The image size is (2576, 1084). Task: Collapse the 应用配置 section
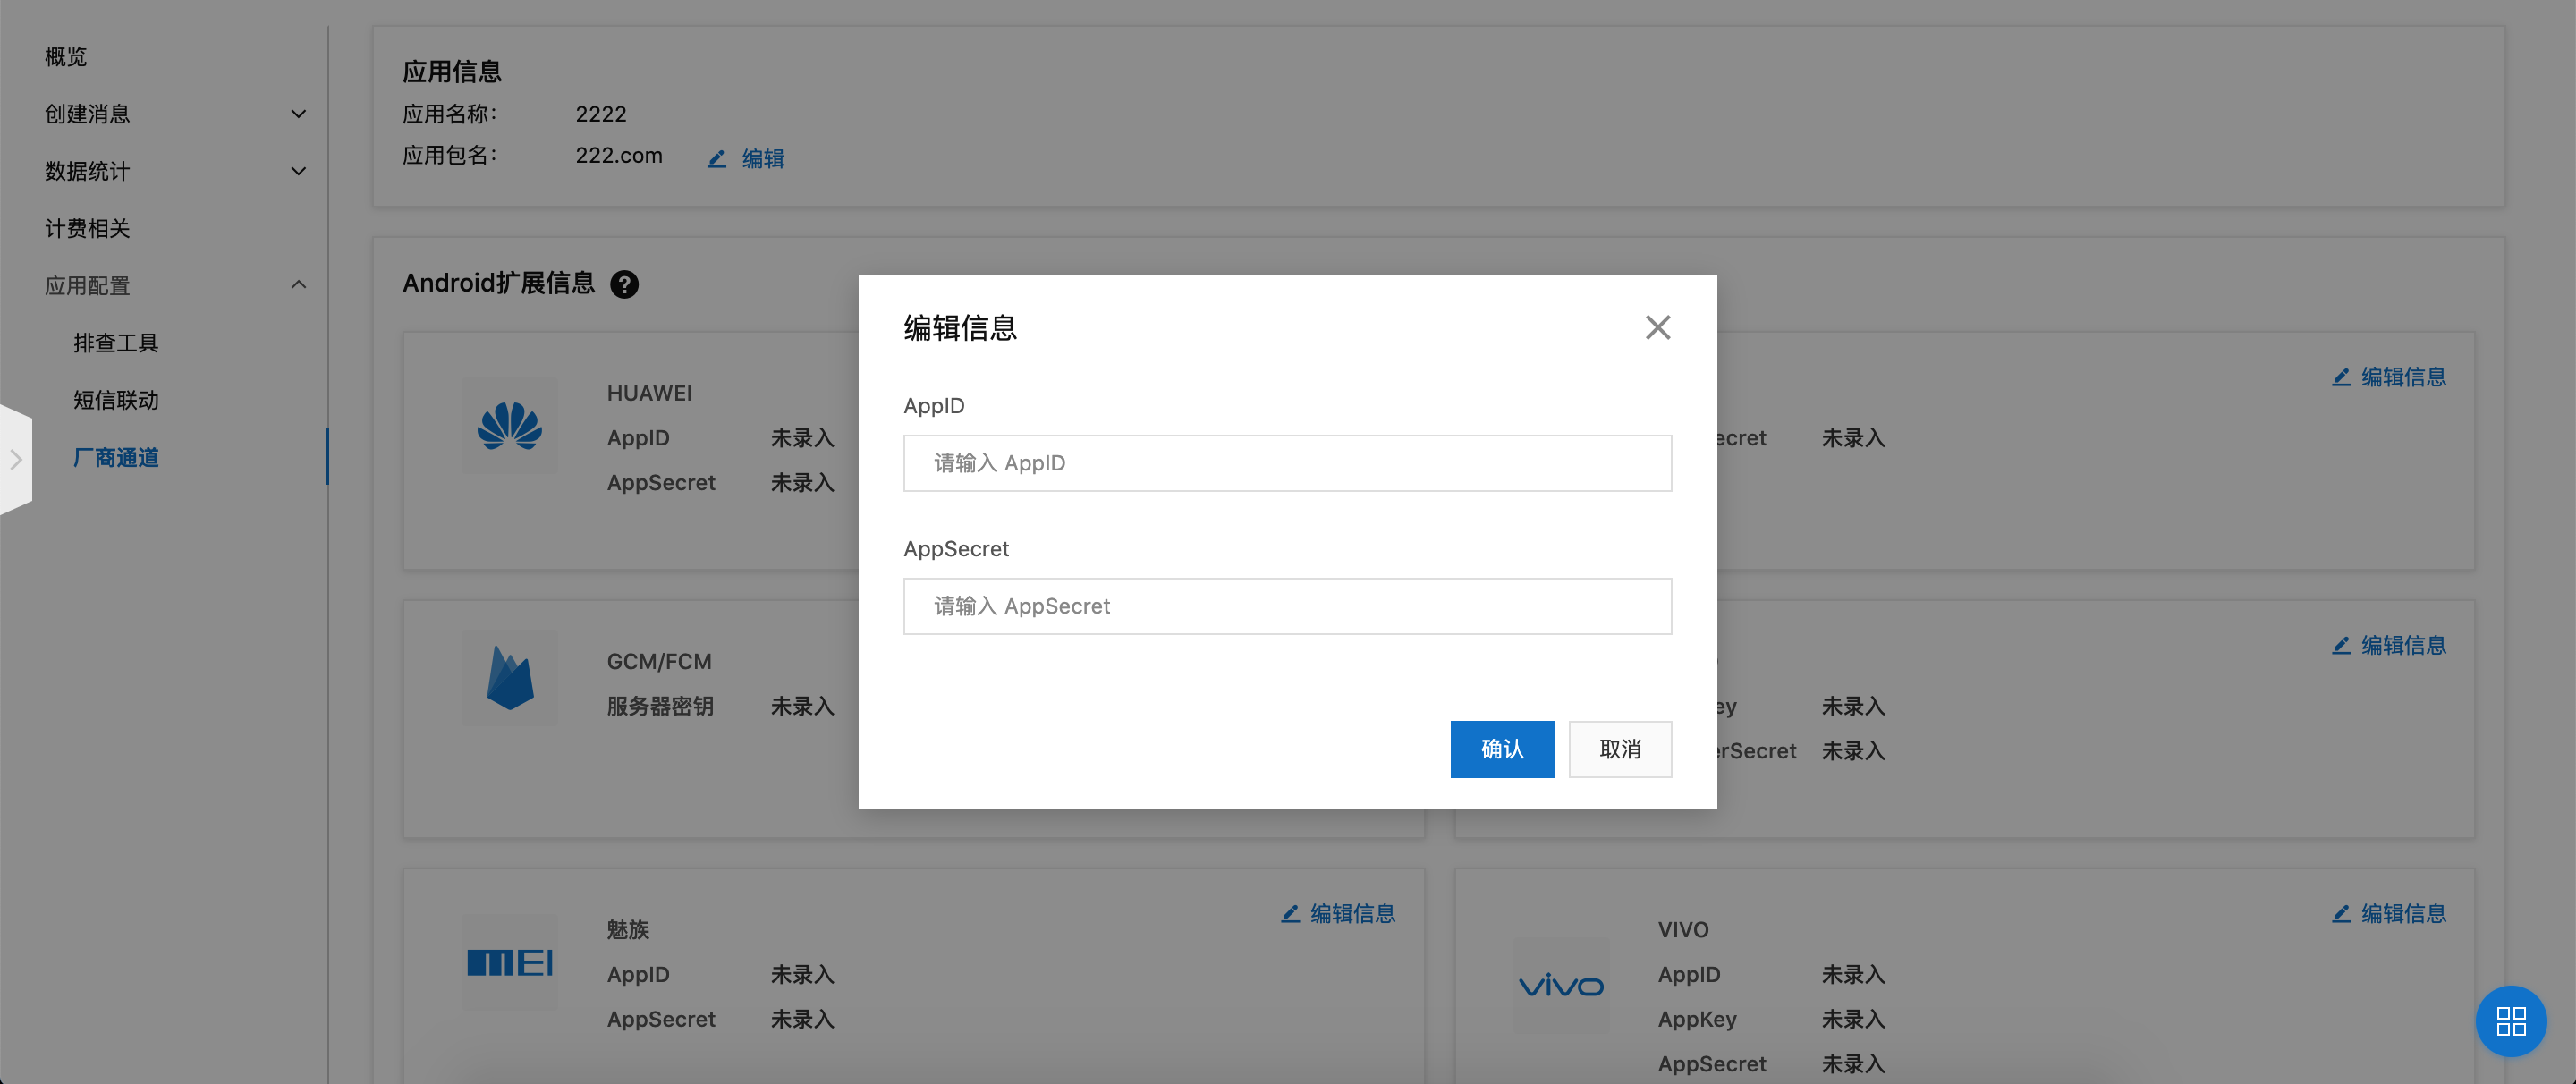298,285
